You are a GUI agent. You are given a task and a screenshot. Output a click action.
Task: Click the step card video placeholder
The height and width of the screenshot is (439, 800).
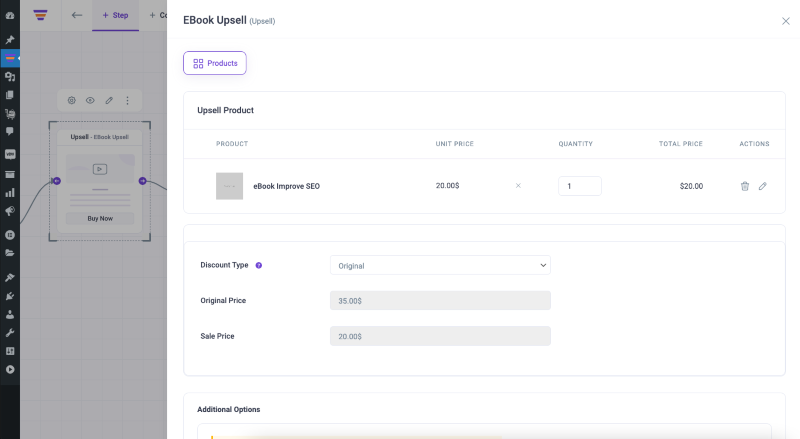coord(100,169)
